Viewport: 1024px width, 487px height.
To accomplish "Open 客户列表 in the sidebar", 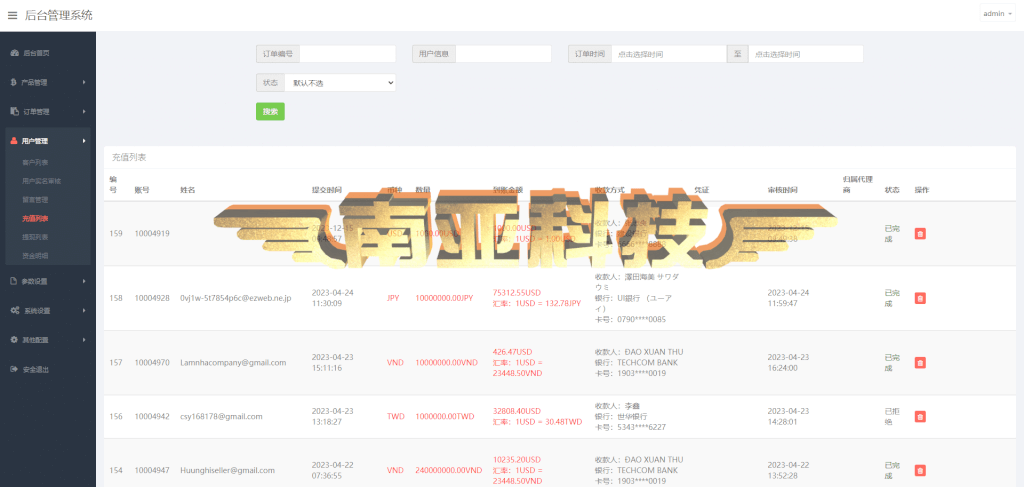I will tap(35, 162).
